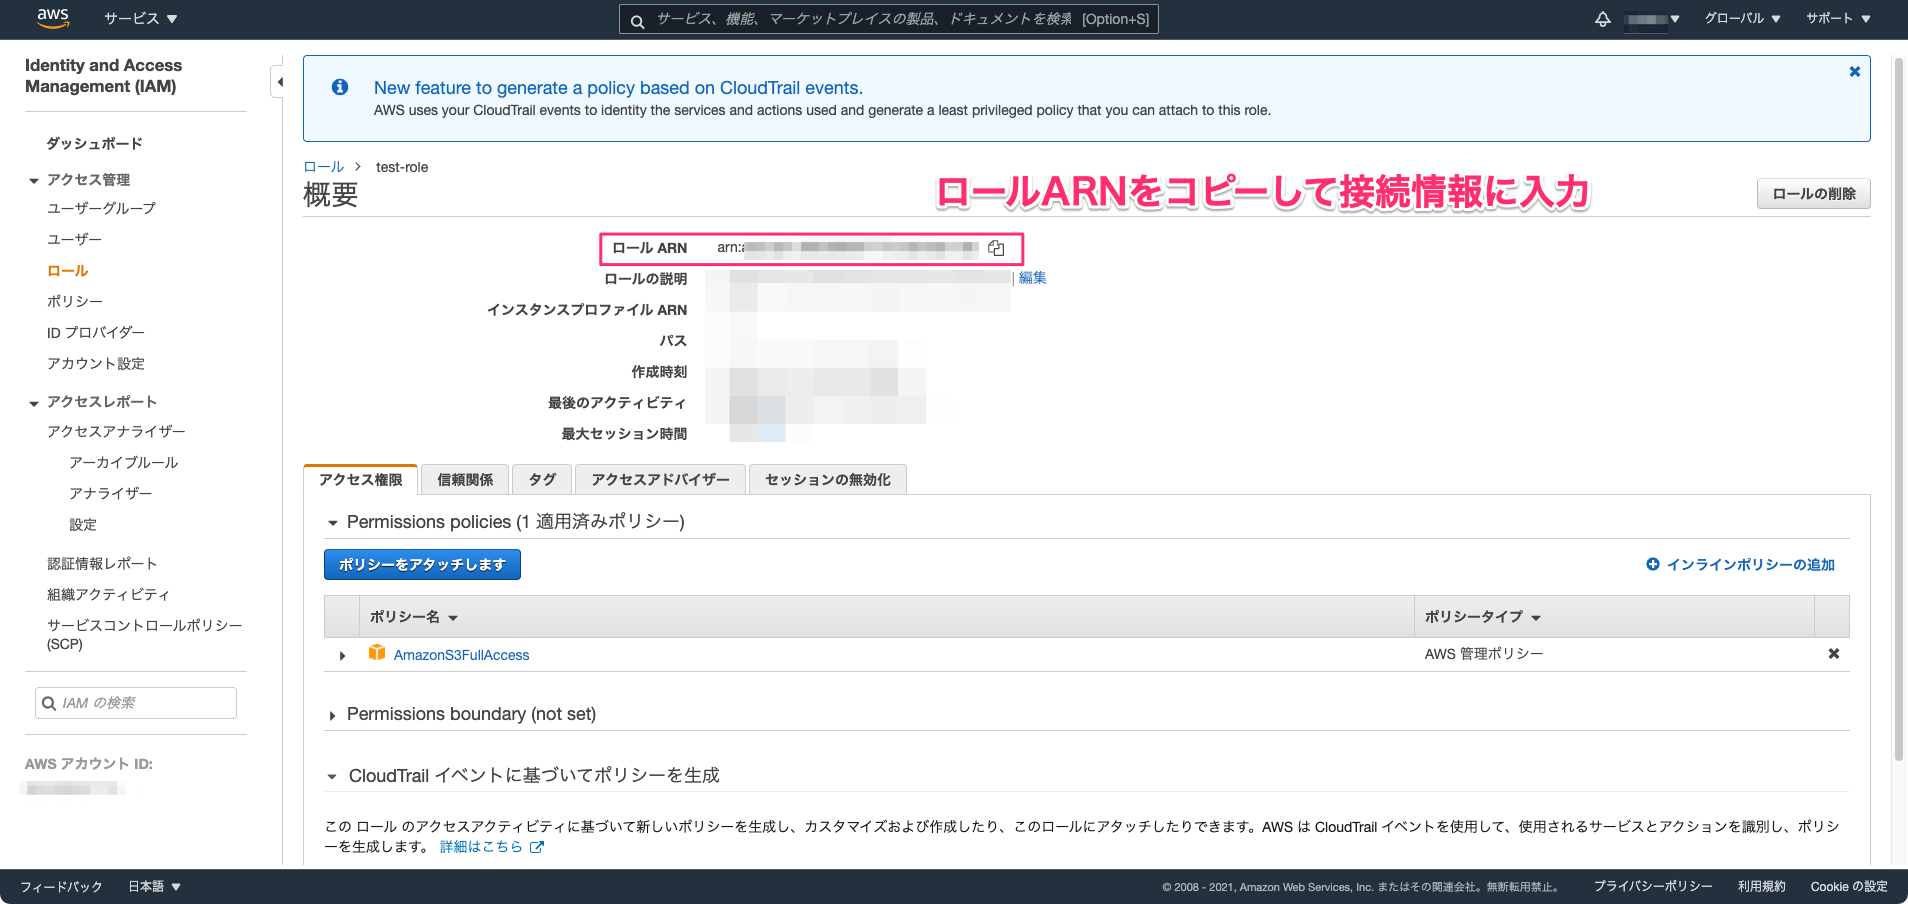
Task: Open ユーザーグループ in the sidebar
Action: (101, 208)
